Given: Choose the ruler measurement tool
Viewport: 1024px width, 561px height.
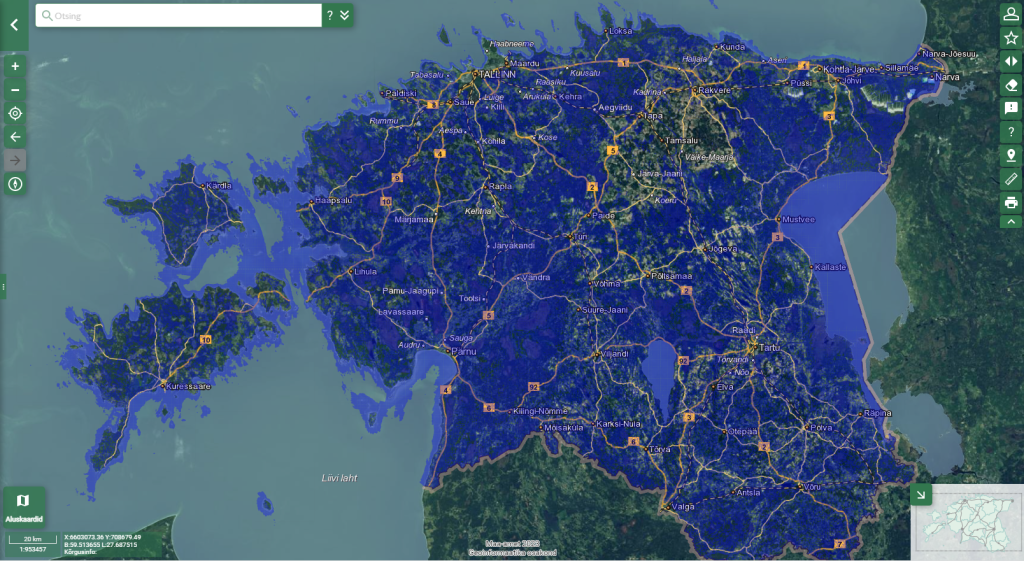Looking at the screenshot, I should coord(1011,179).
